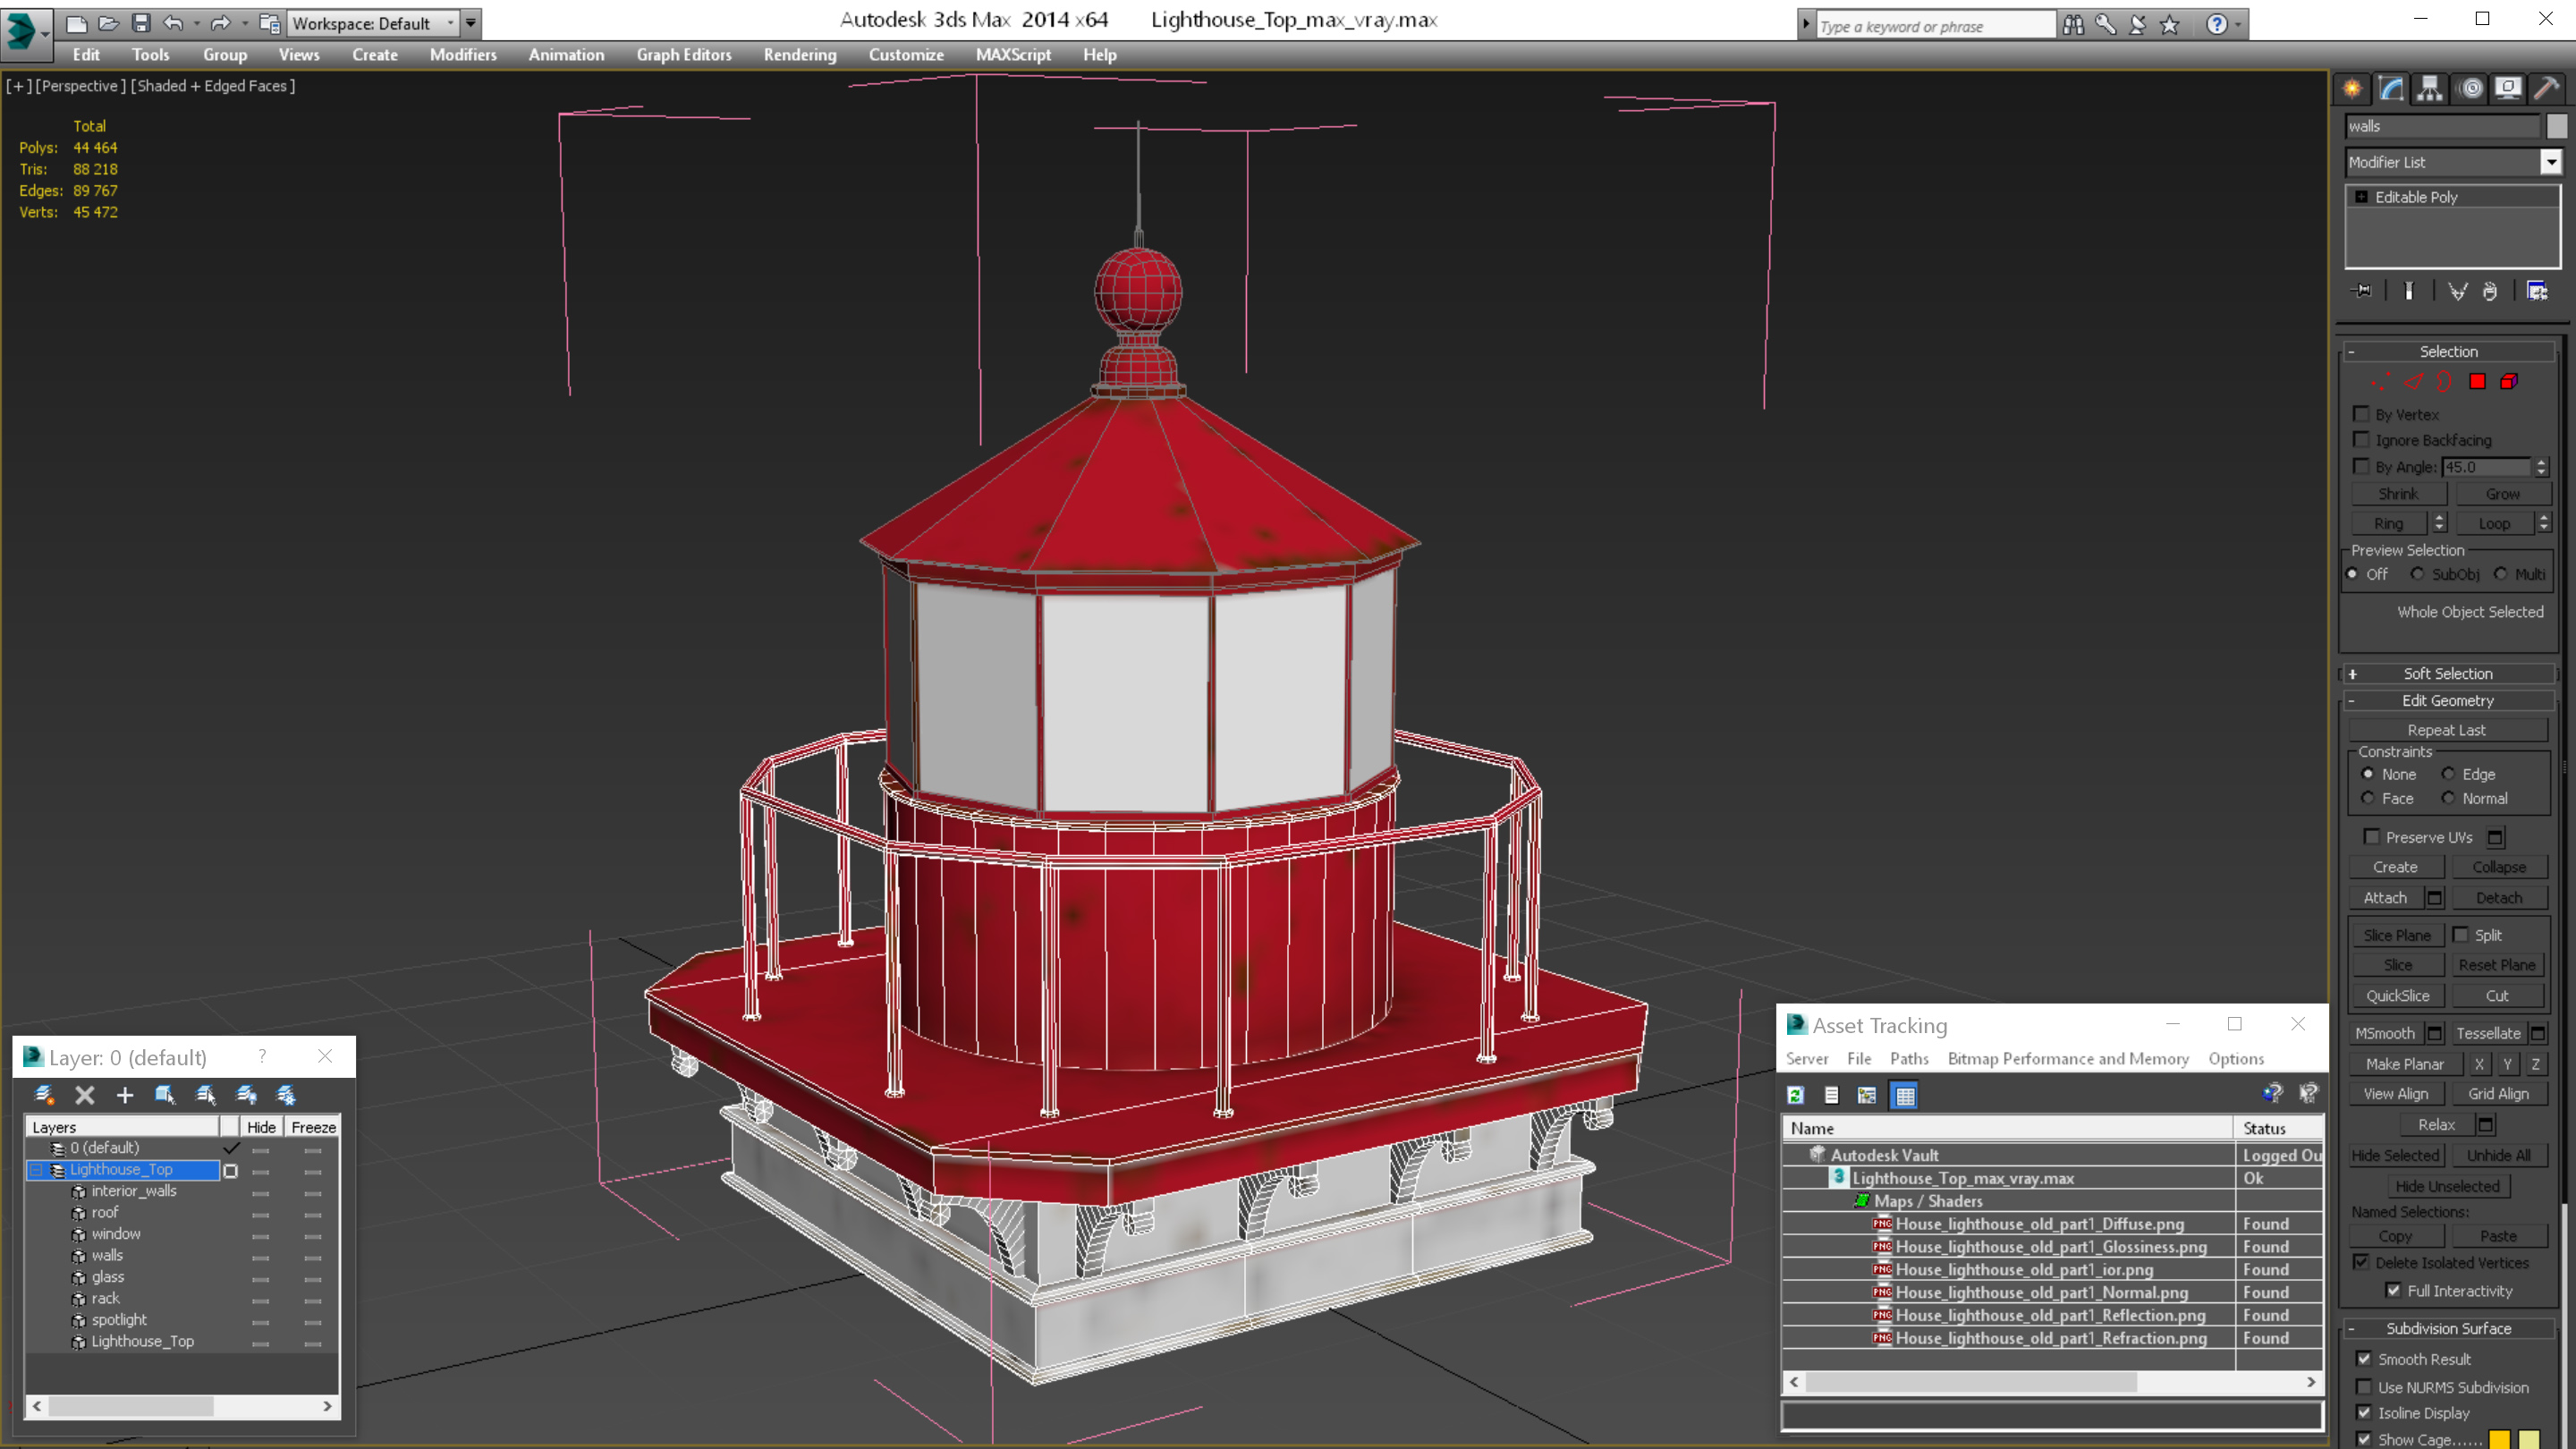Open the Utilities hammer tab icon
The image size is (2576, 1449).
click(x=2547, y=89)
